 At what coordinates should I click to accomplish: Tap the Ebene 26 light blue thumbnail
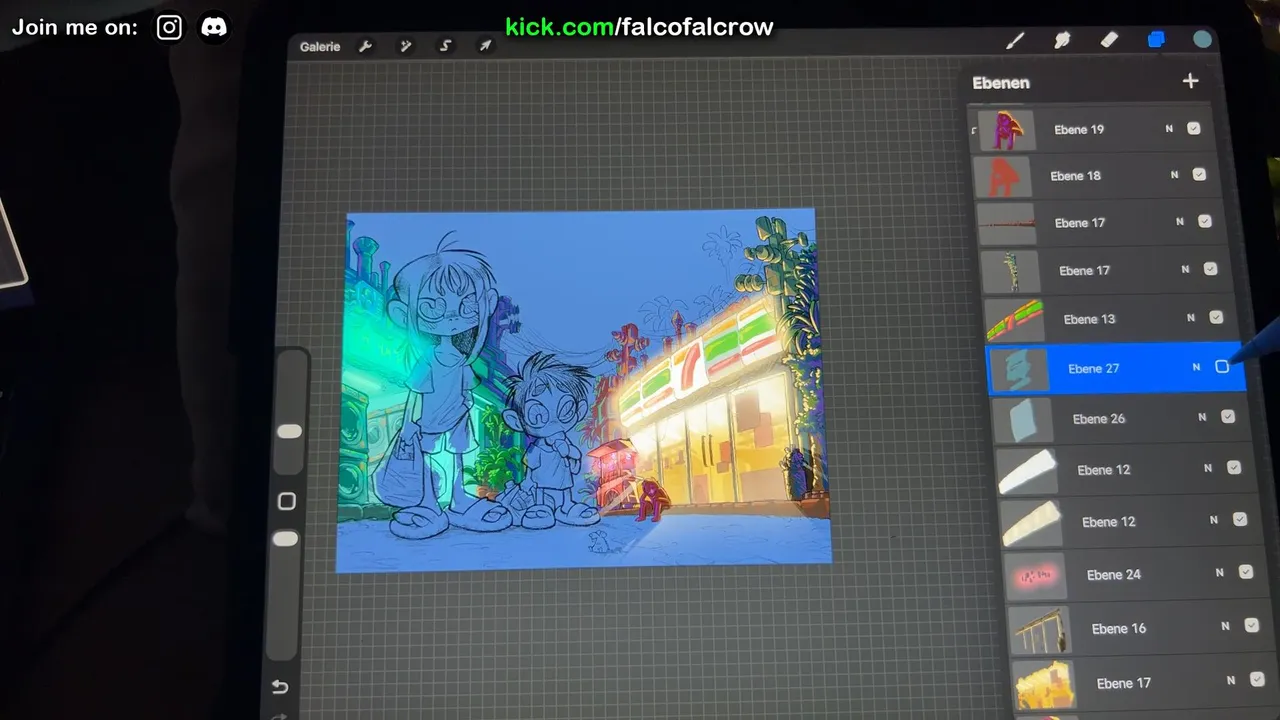(x=1024, y=420)
